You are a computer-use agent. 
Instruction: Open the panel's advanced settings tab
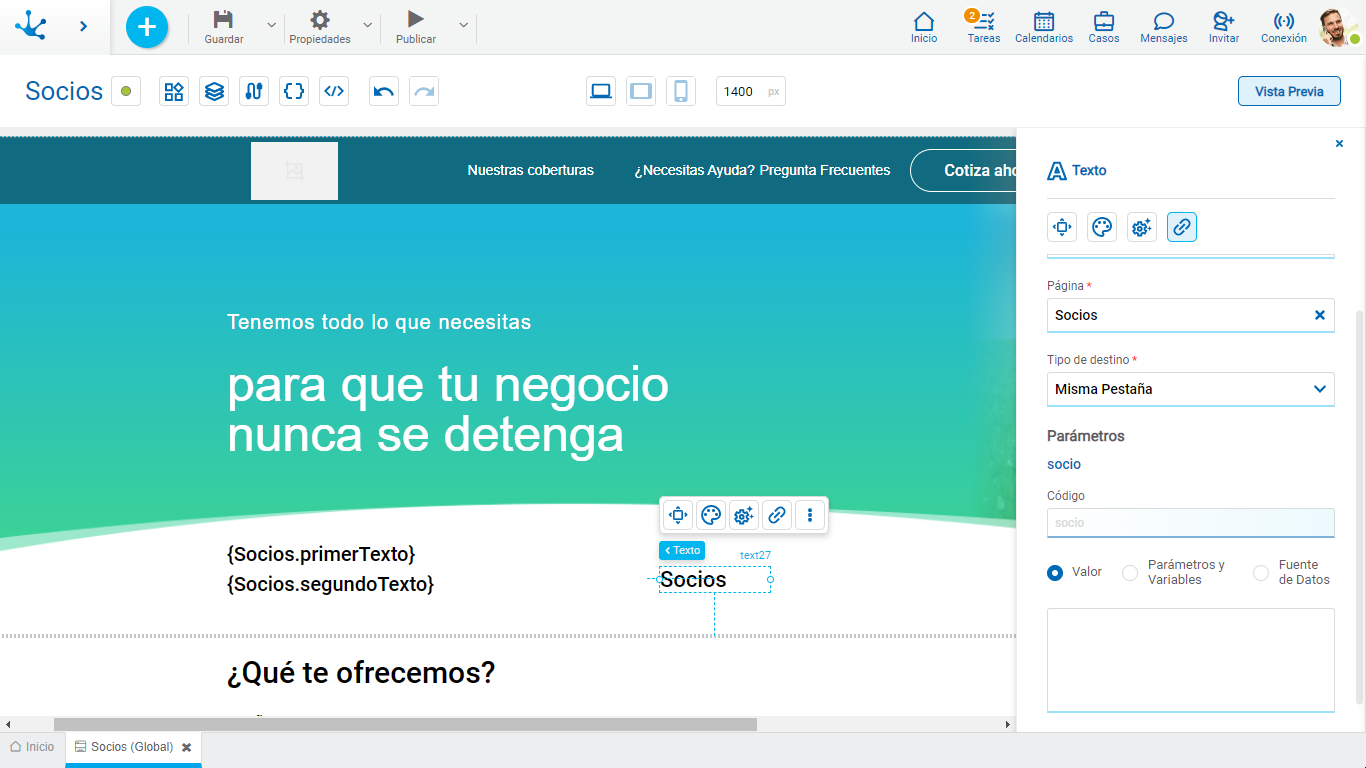[1142, 227]
